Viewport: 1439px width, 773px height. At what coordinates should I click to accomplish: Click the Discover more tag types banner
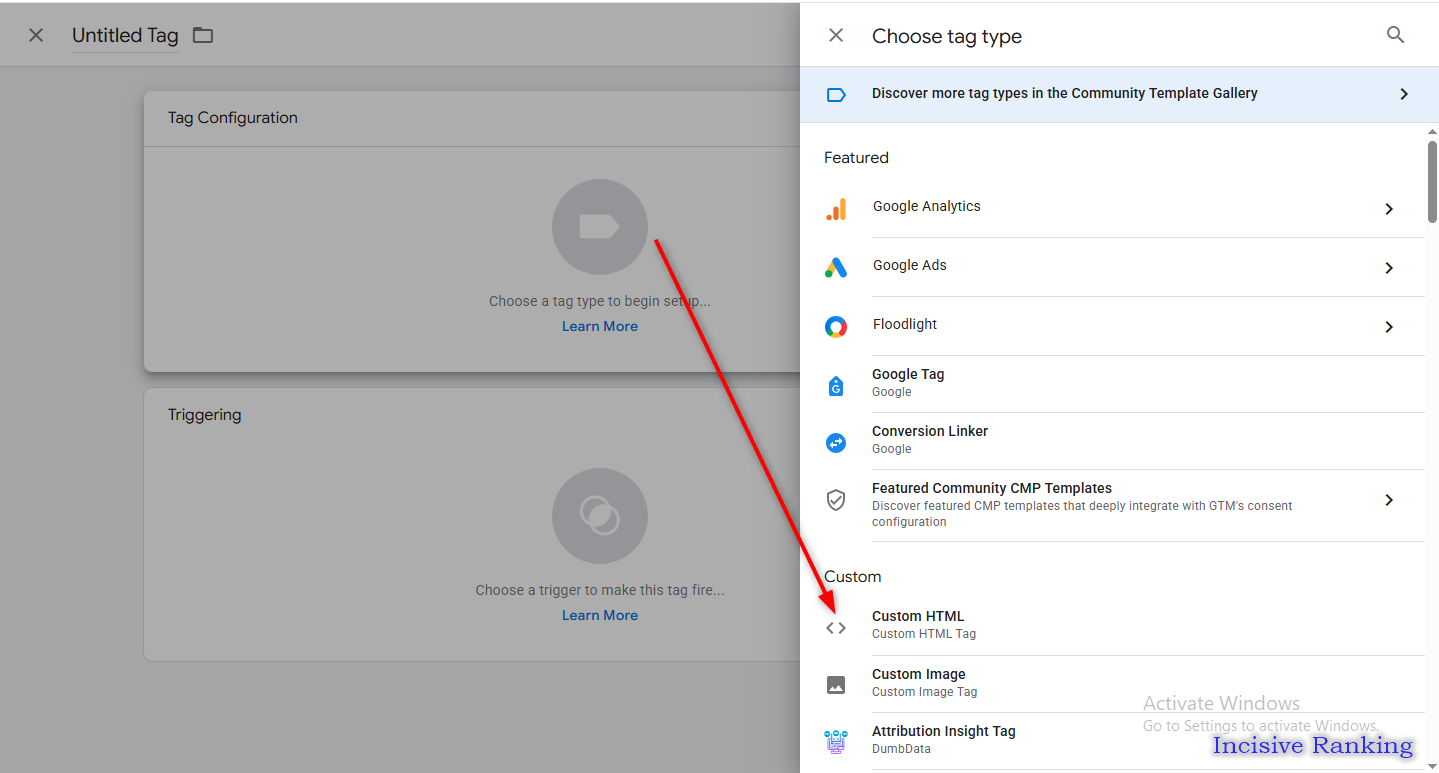[x=1119, y=94]
